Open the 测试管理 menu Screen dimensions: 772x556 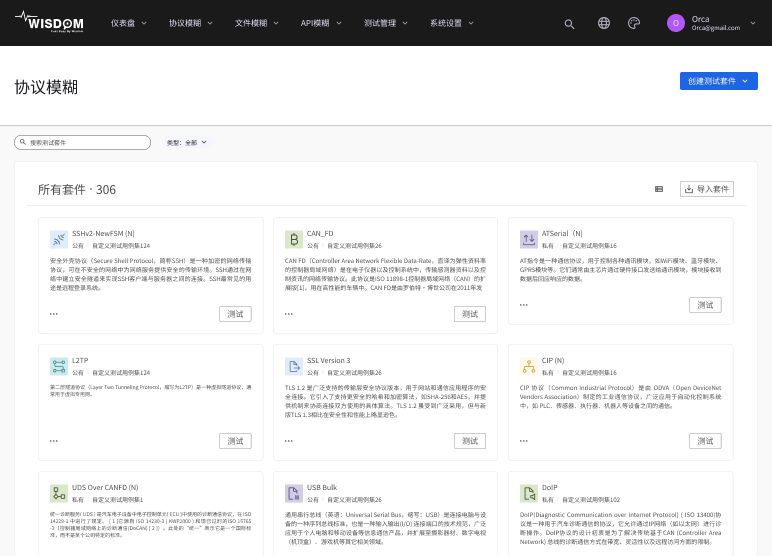click(386, 23)
